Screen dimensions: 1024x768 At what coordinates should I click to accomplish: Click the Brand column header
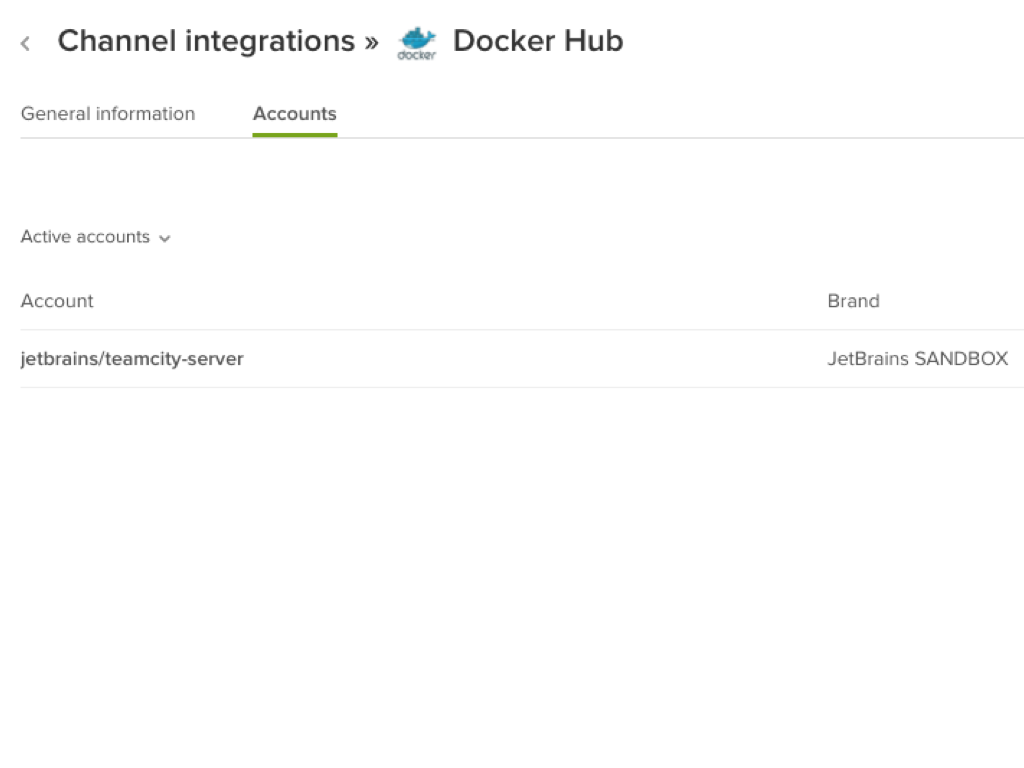pos(853,301)
